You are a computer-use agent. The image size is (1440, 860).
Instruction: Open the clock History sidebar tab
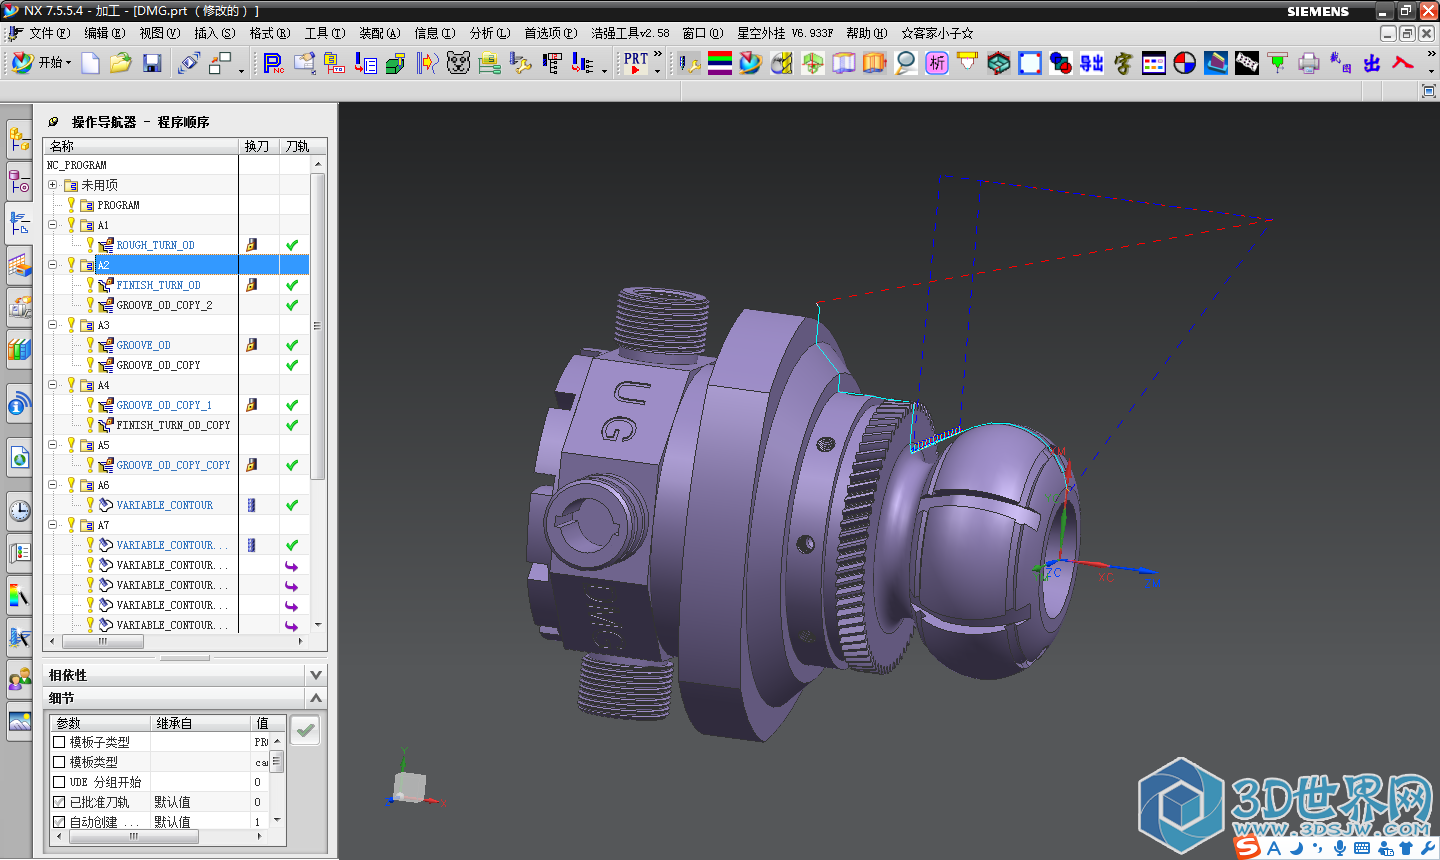[19, 511]
